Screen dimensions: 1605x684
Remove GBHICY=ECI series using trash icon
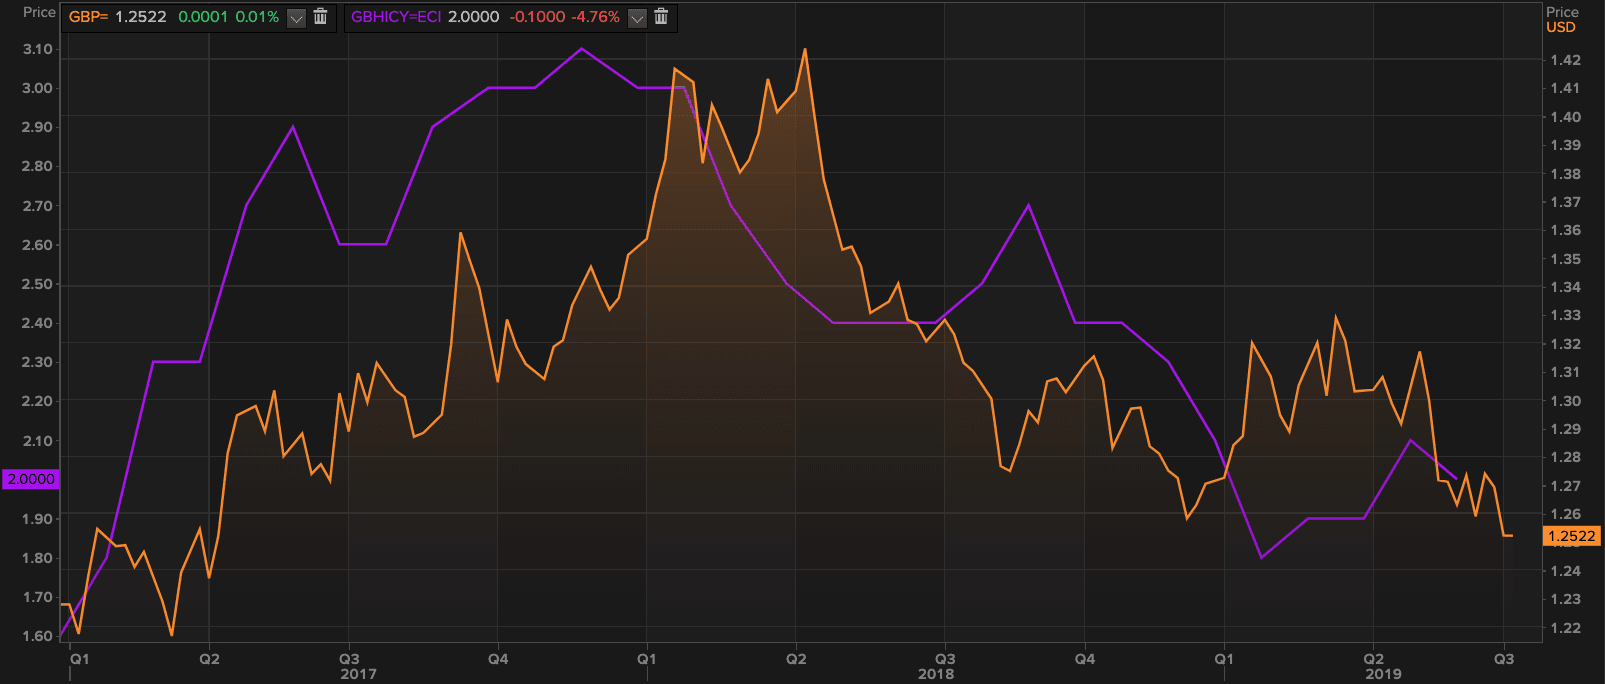[x=661, y=17]
